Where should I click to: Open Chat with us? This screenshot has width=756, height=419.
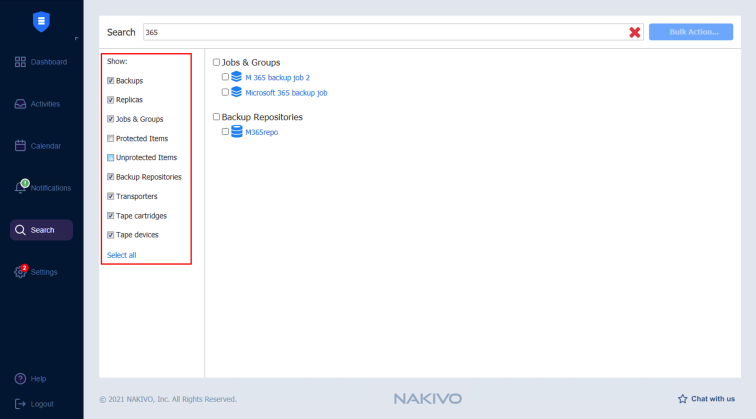(x=706, y=398)
